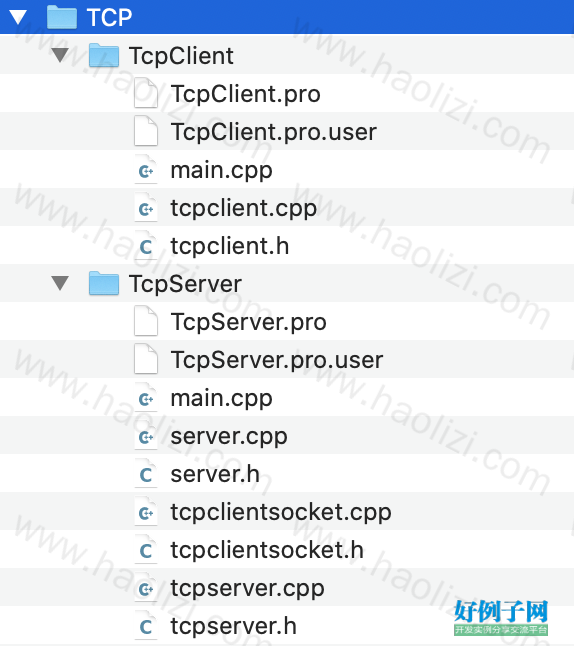Select main.cpp under TcpClient
This screenshot has height=646, width=574.
coord(287,169)
